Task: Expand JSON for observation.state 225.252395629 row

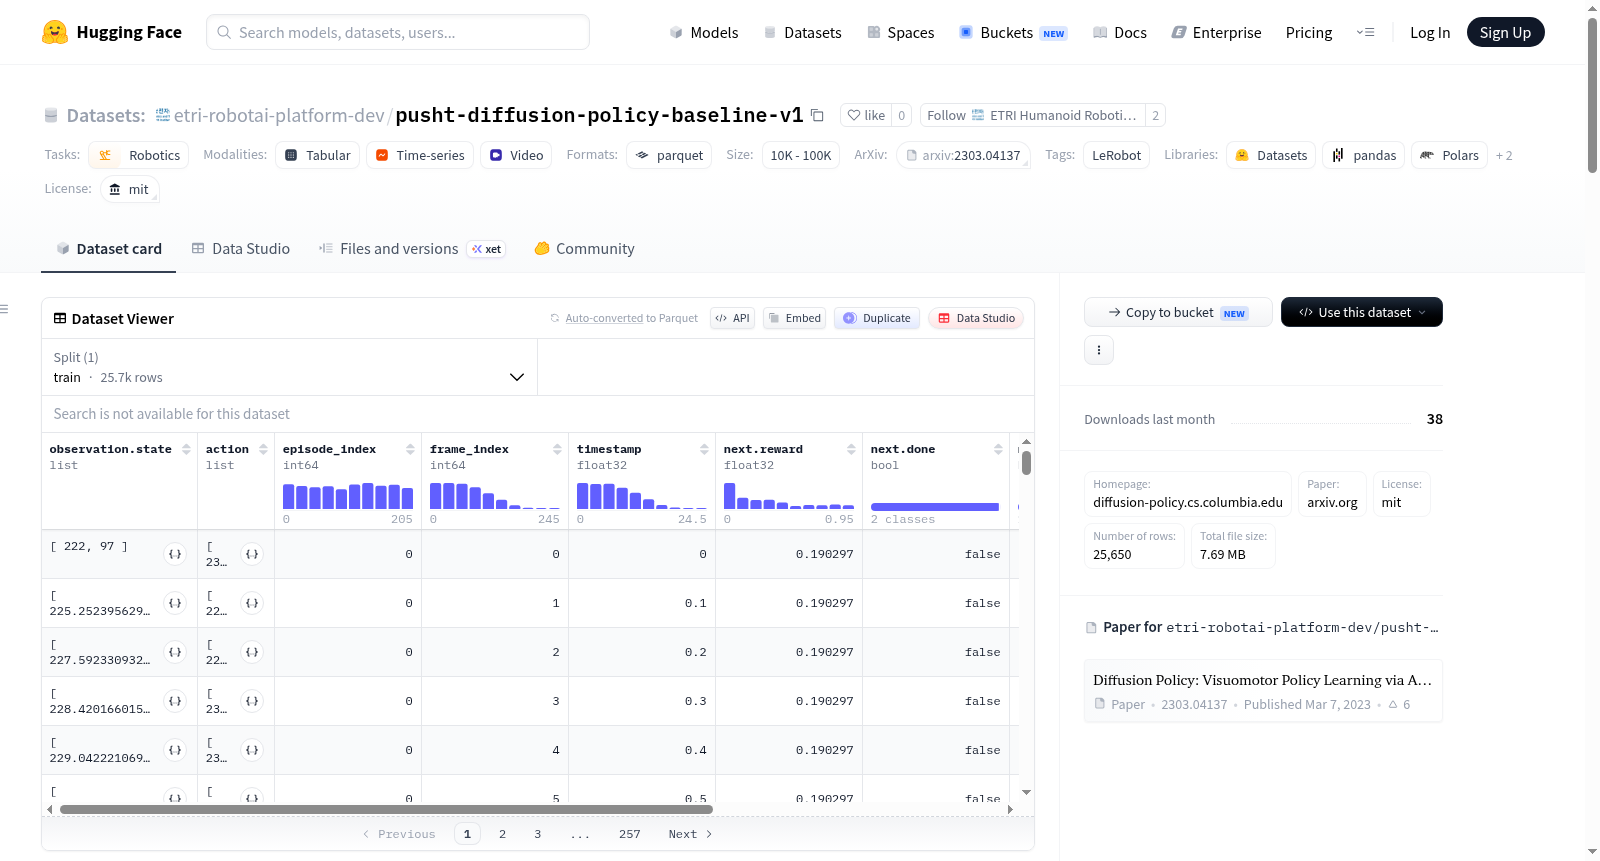Action: point(175,603)
